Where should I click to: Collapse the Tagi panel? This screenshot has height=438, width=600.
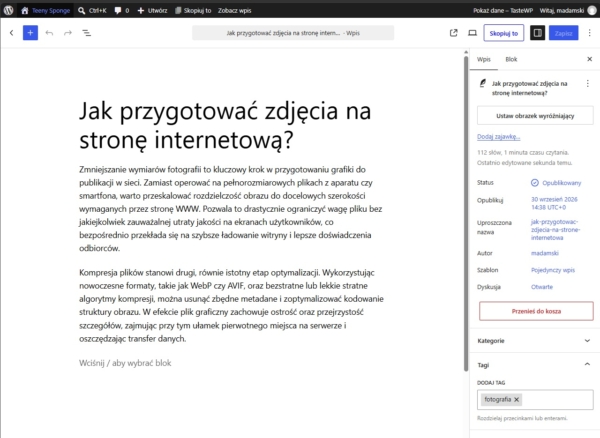[x=534, y=365]
